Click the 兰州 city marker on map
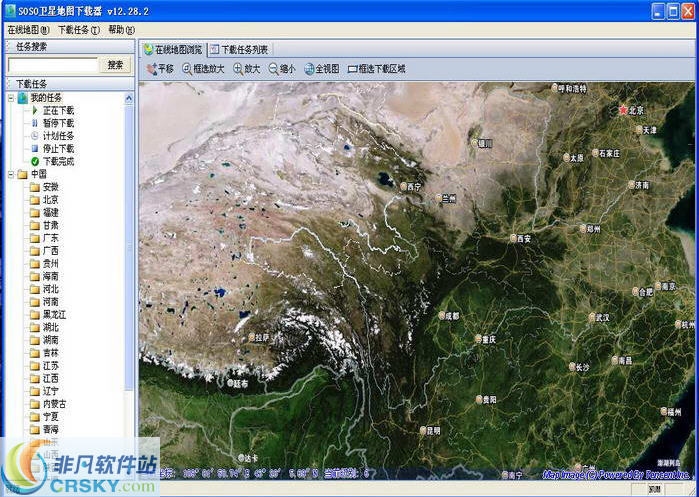The image size is (699, 497). pos(439,198)
